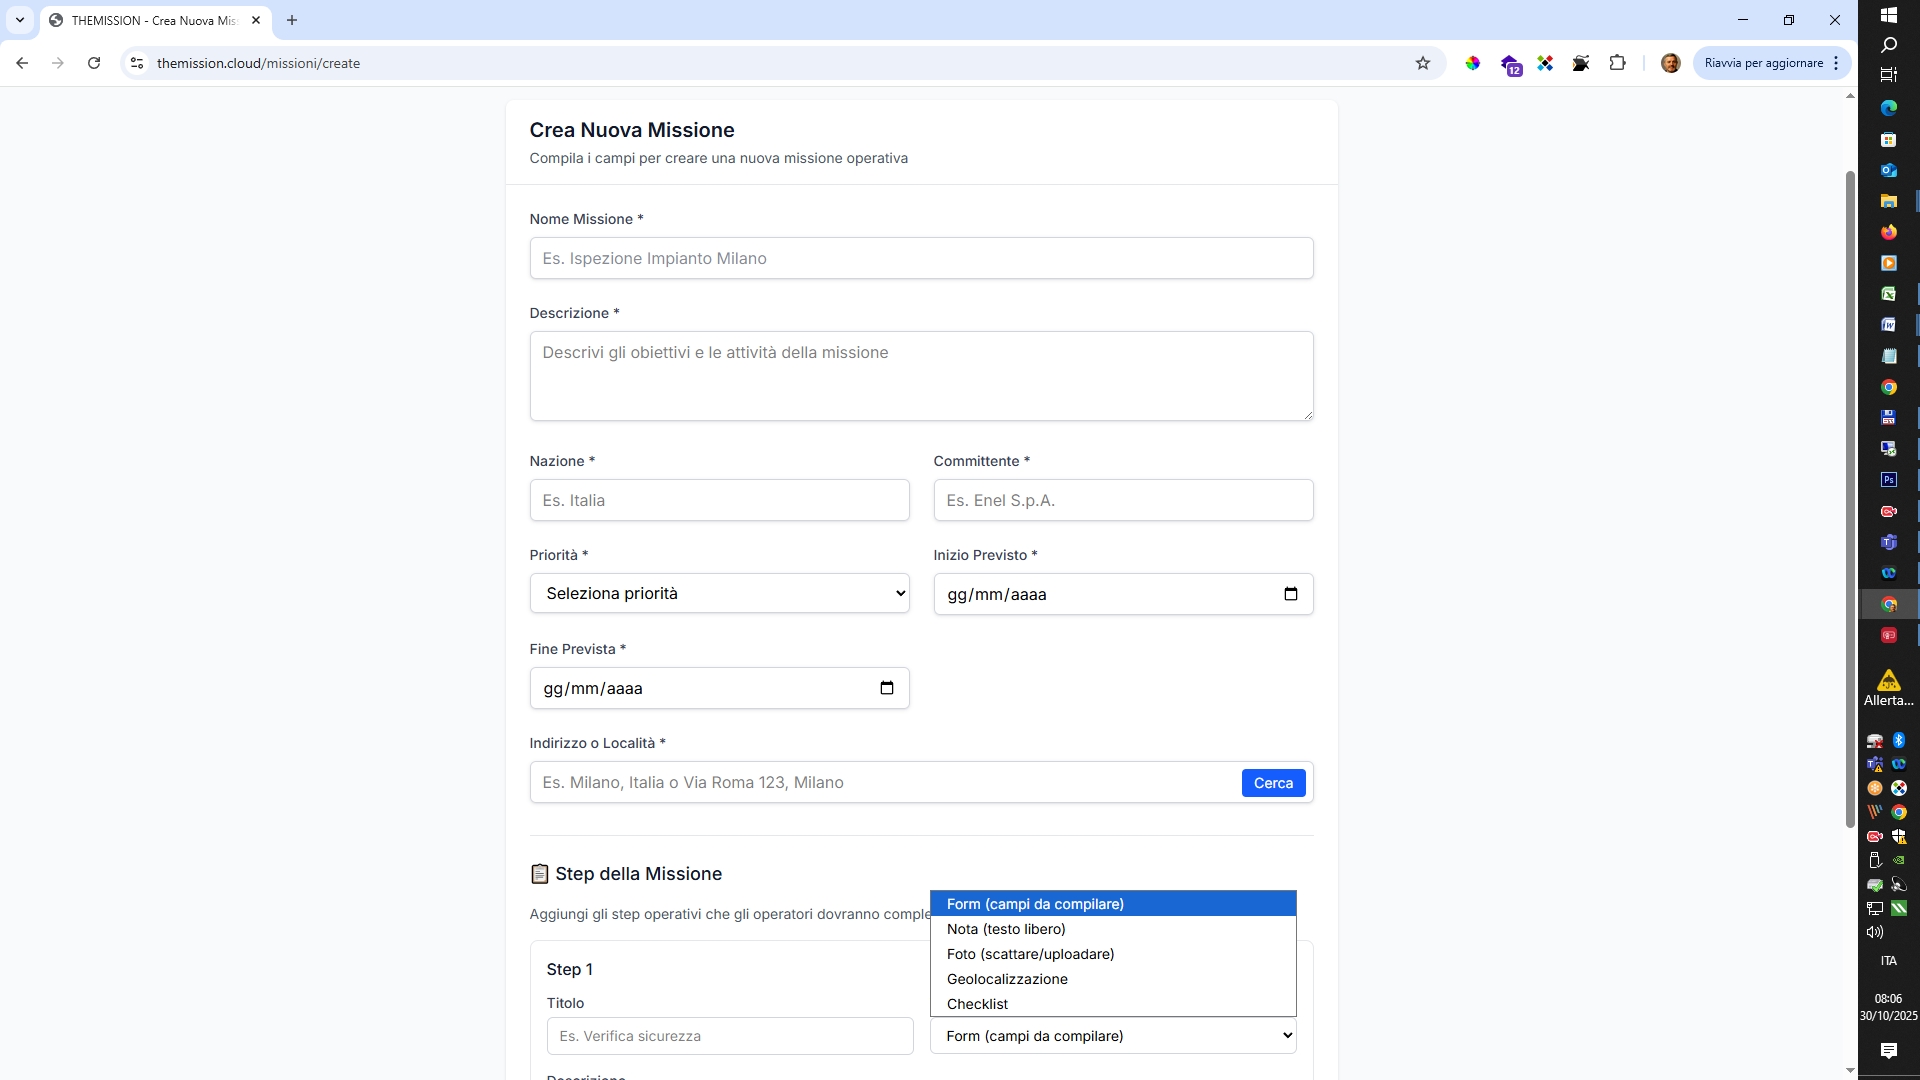This screenshot has width=1920, height=1080.
Task: Choose Geolocalizzazione from the list
Action: coord(1007,979)
